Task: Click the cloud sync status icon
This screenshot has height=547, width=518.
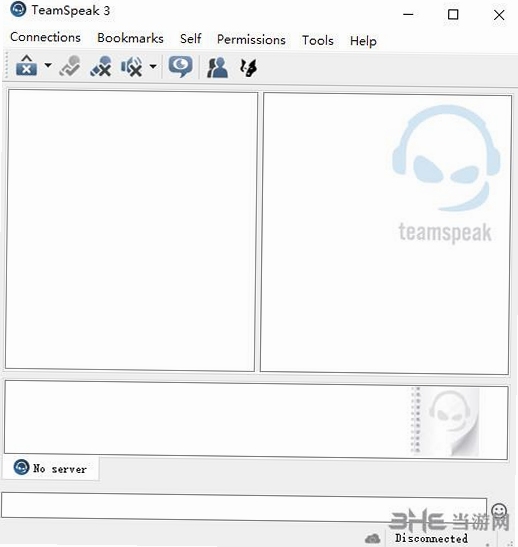Action: click(x=372, y=538)
